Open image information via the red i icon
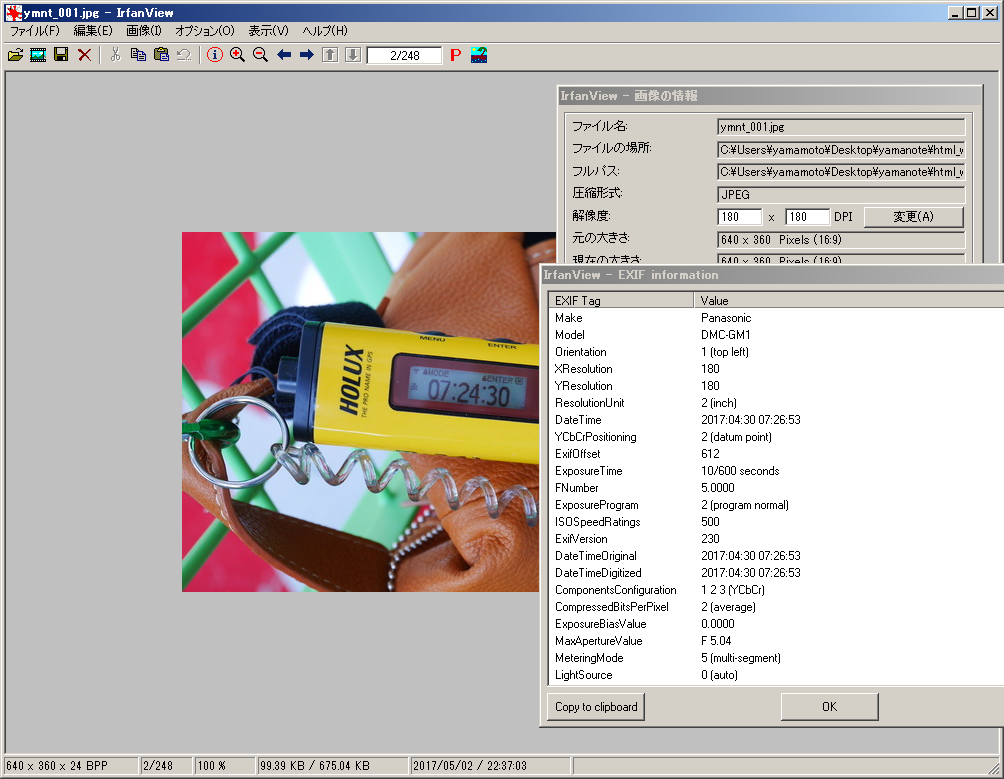This screenshot has height=779, width=1004. [215, 55]
